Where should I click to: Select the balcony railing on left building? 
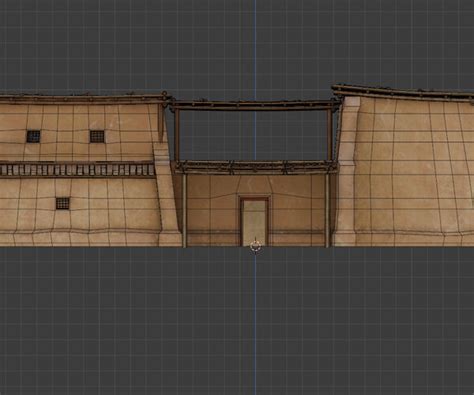[x=77, y=169]
